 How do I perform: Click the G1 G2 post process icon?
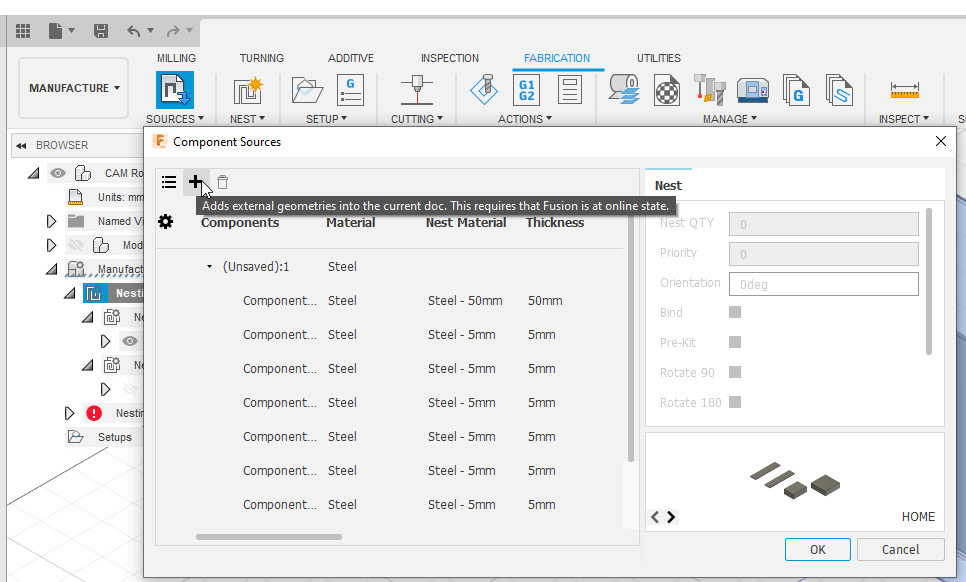click(x=527, y=90)
